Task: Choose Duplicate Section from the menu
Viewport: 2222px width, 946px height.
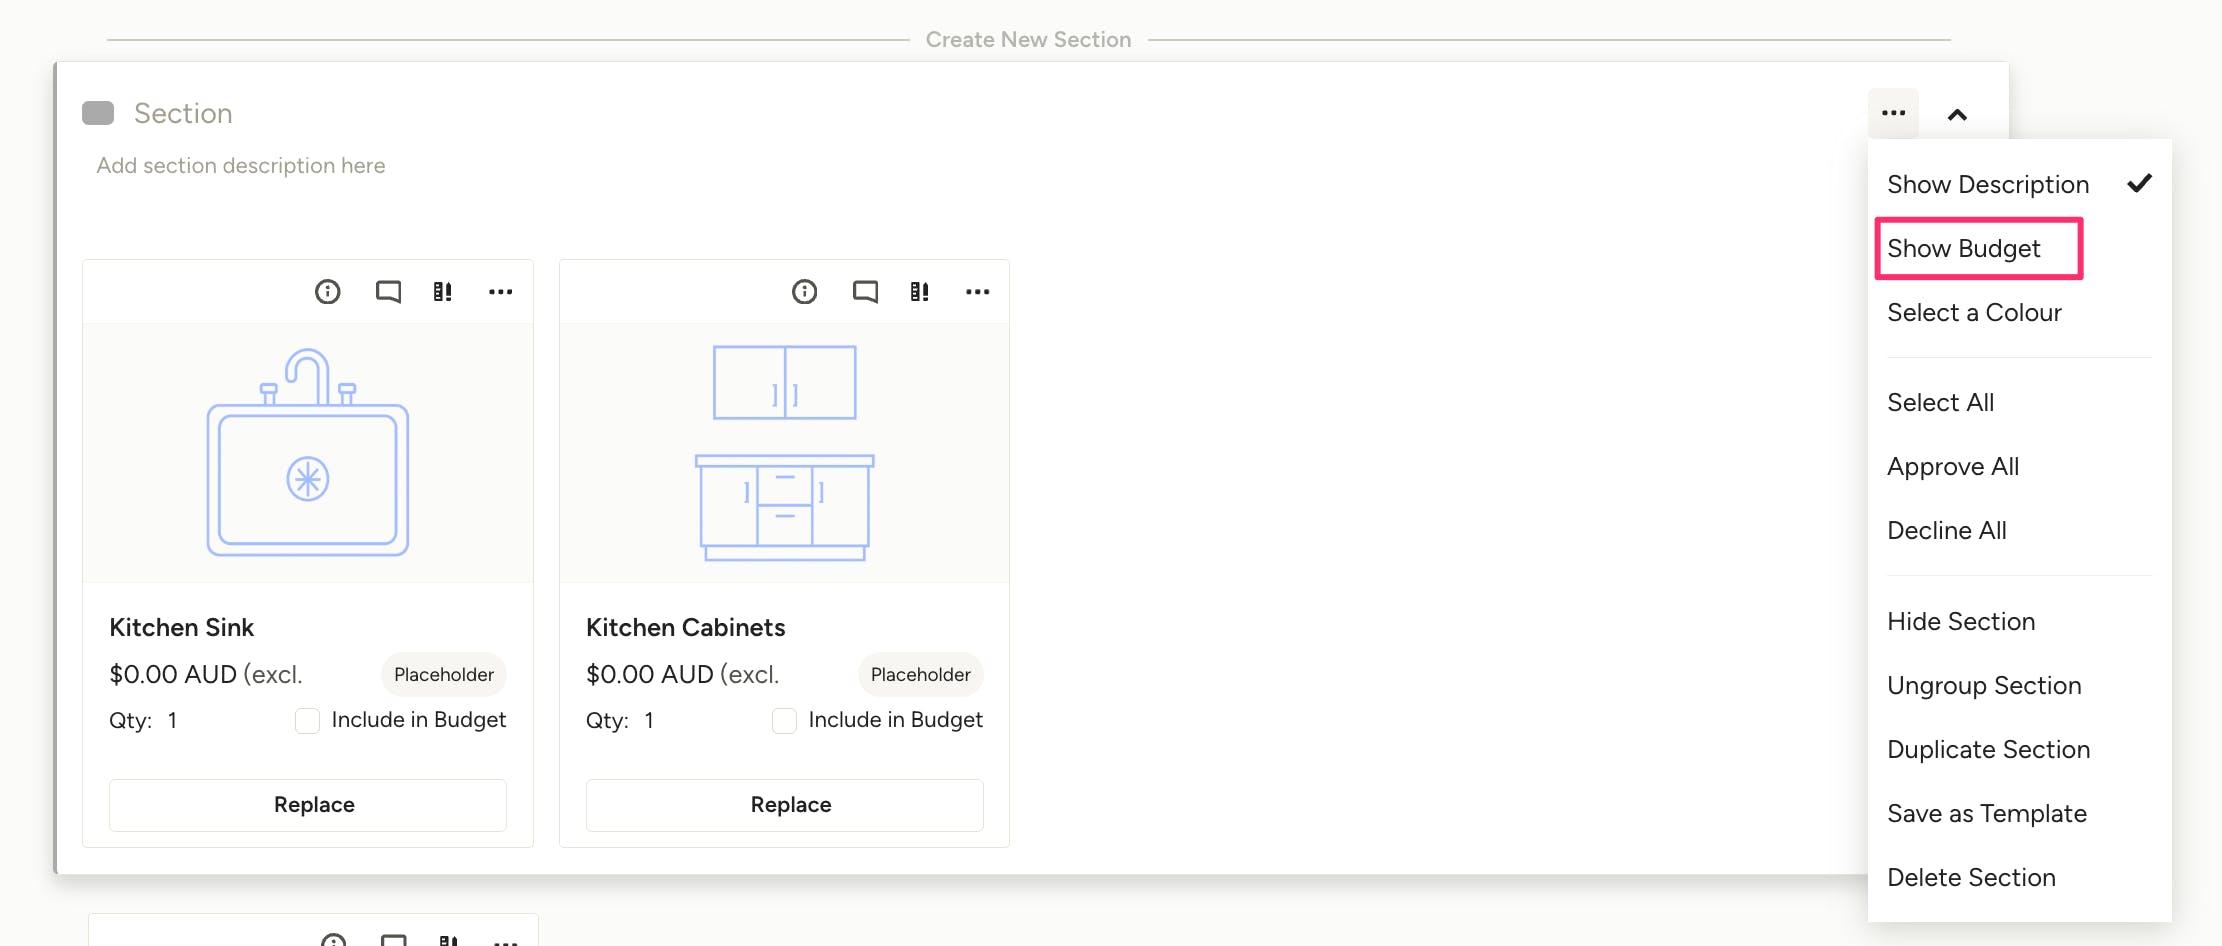Action: [1988, 750]
